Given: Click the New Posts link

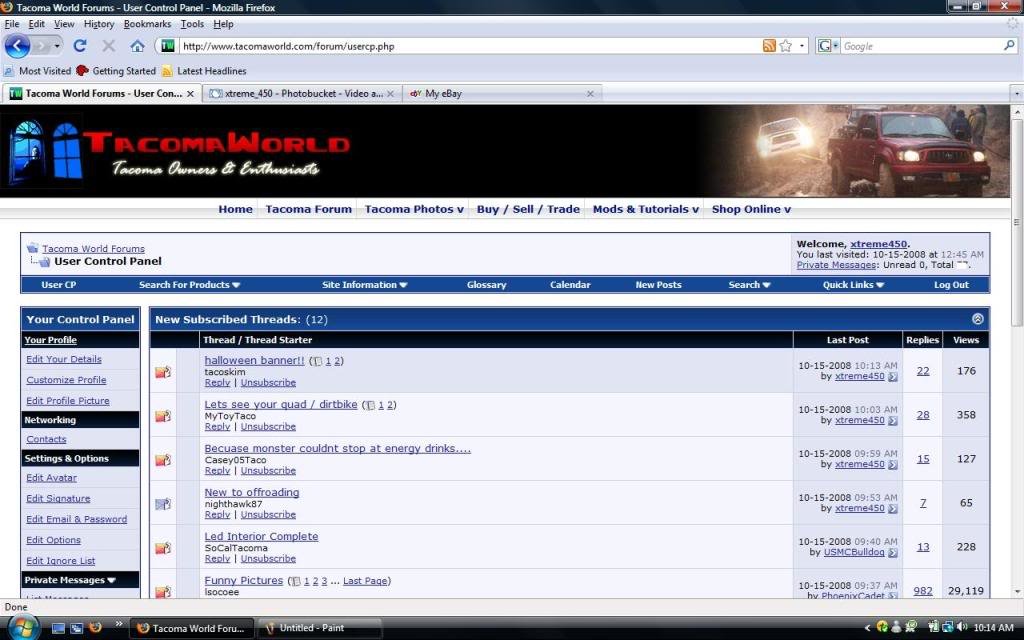Looking at the screenshot, I should coord(658,285).
